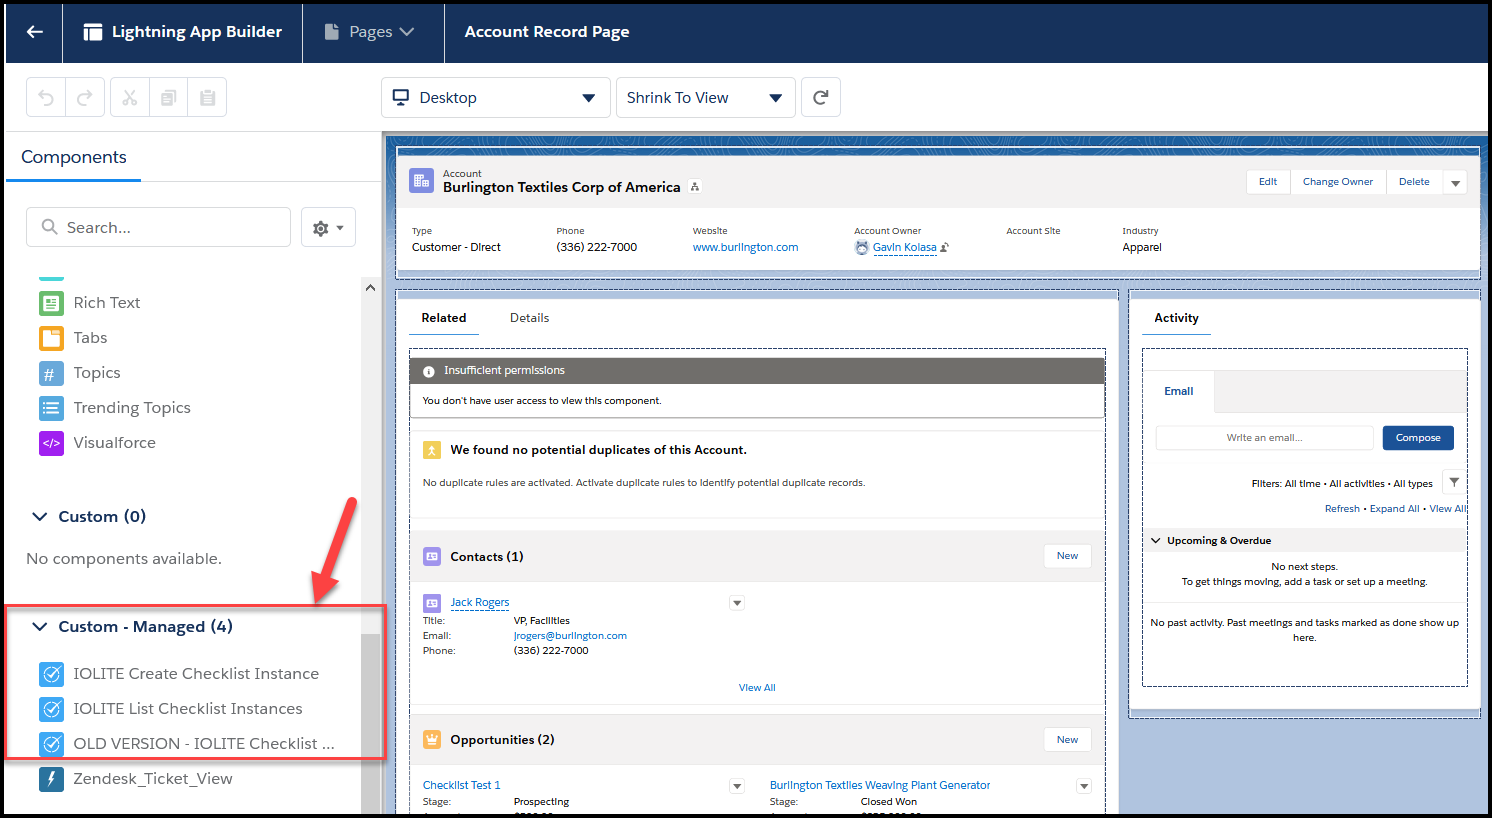Viewport: 1492px width, 818px height.
Task: Open the Shrink To View dropdown
Action: coord(704,97)
